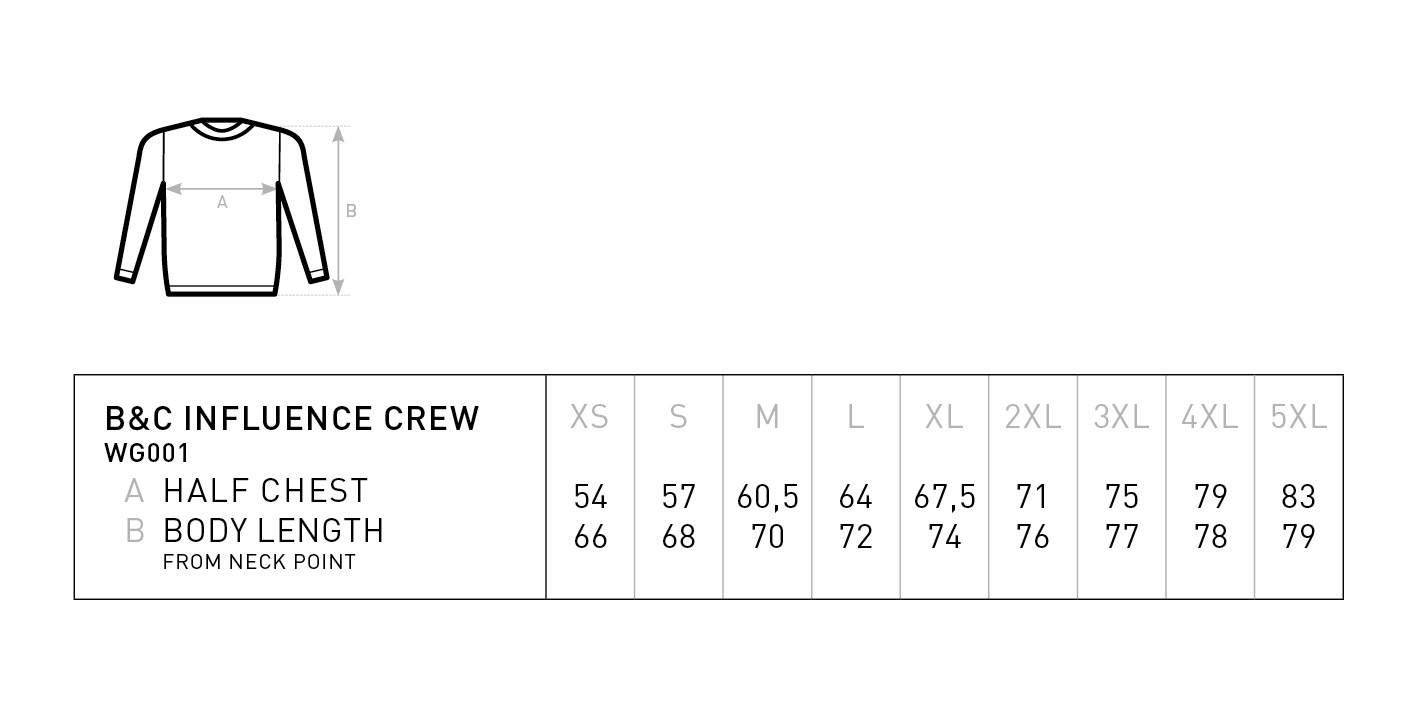1417x709 pixels.
Task: Click the BODY LENGTH row label
Action: pos(273,530)
